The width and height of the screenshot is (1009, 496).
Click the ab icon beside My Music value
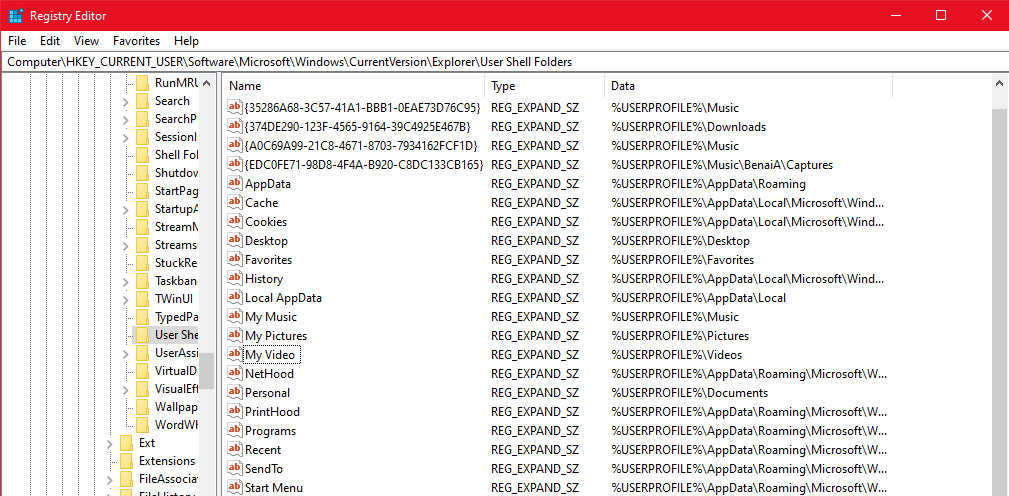point(235,317)
